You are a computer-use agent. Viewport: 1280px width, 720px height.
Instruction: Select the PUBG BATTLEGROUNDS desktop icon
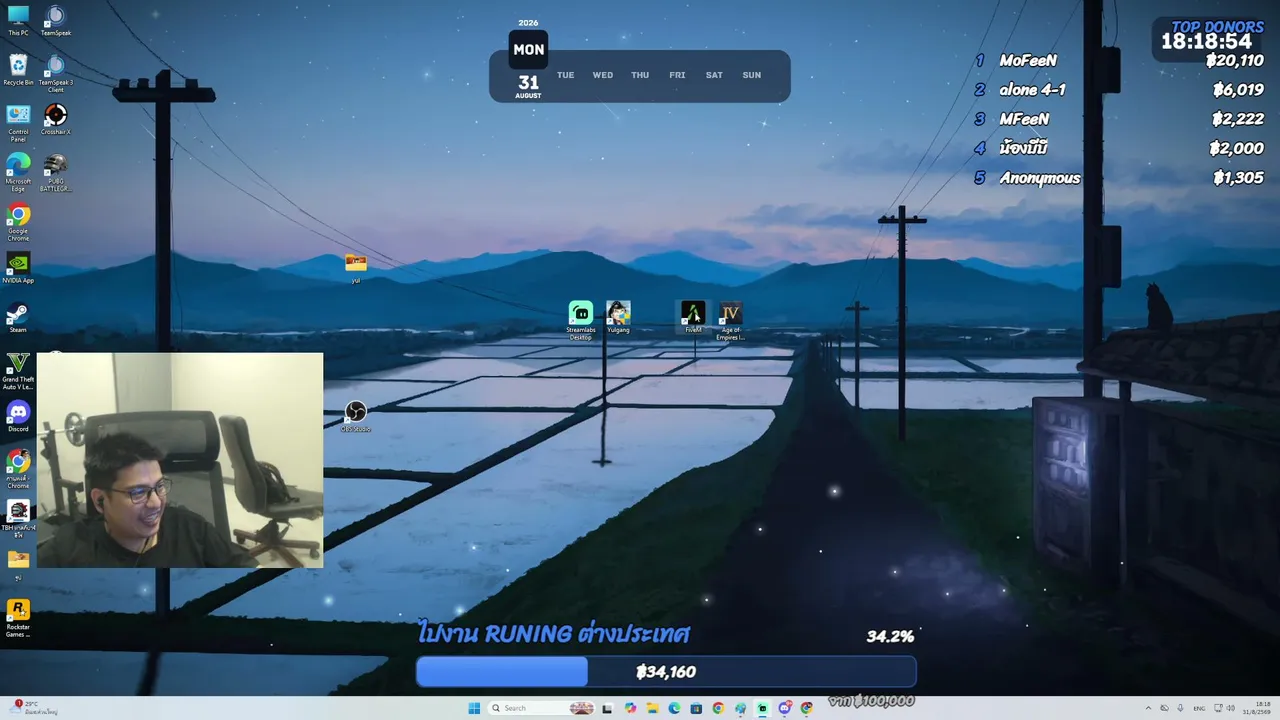click(56, 171)
